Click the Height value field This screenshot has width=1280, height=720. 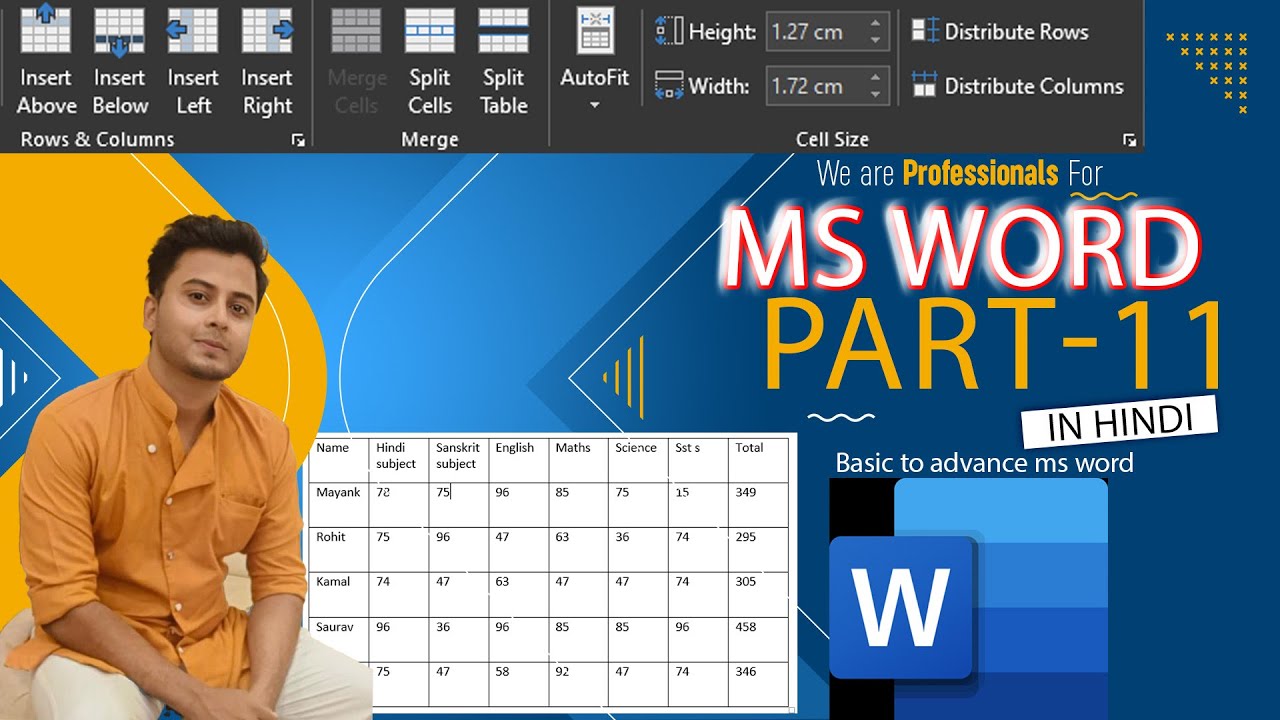(x=814, y=32)
